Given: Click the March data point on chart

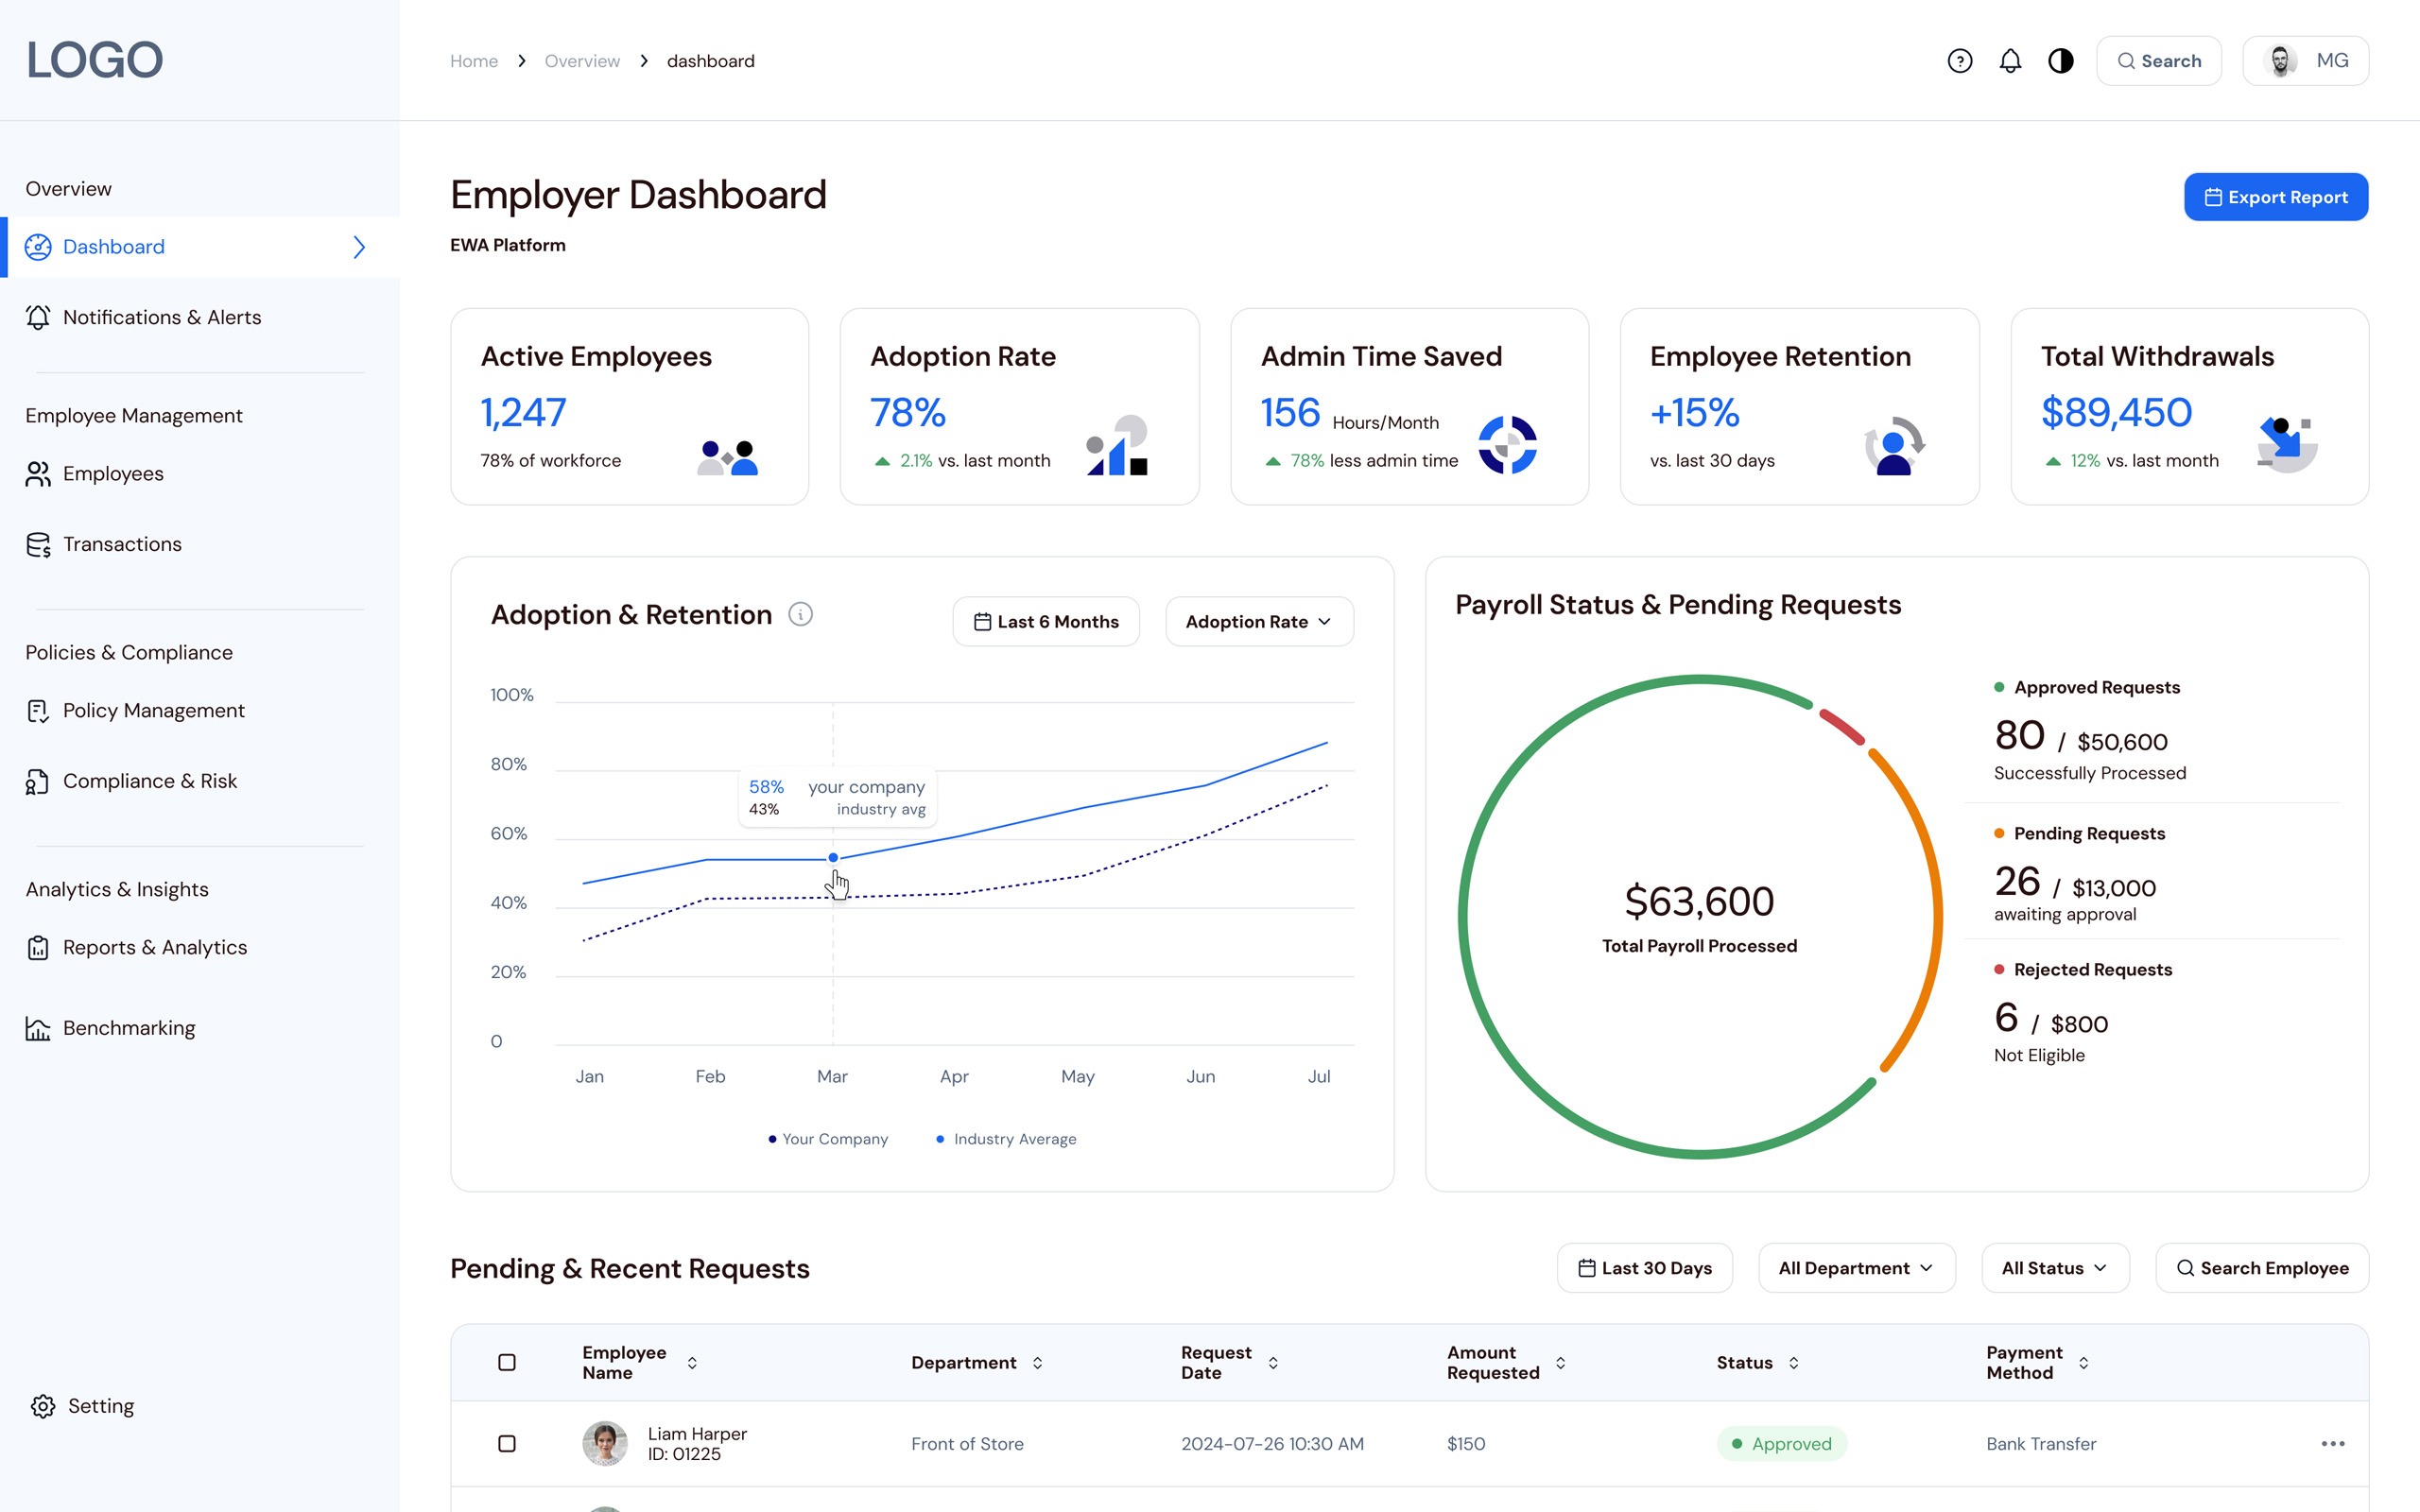Looking at the screenshot, I should tap(833, 858).
